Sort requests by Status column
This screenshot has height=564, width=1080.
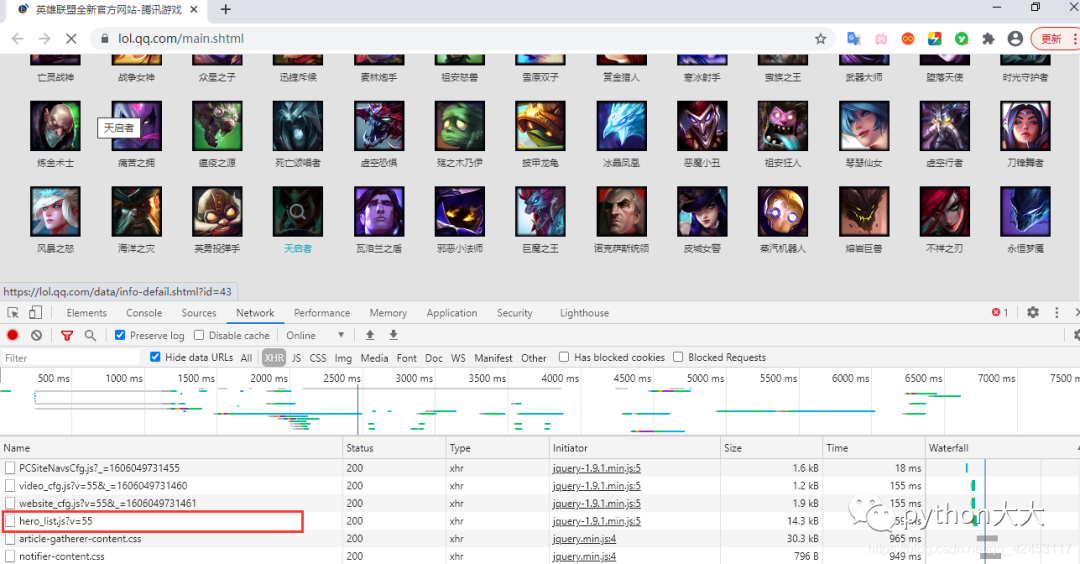click(395, 448)
